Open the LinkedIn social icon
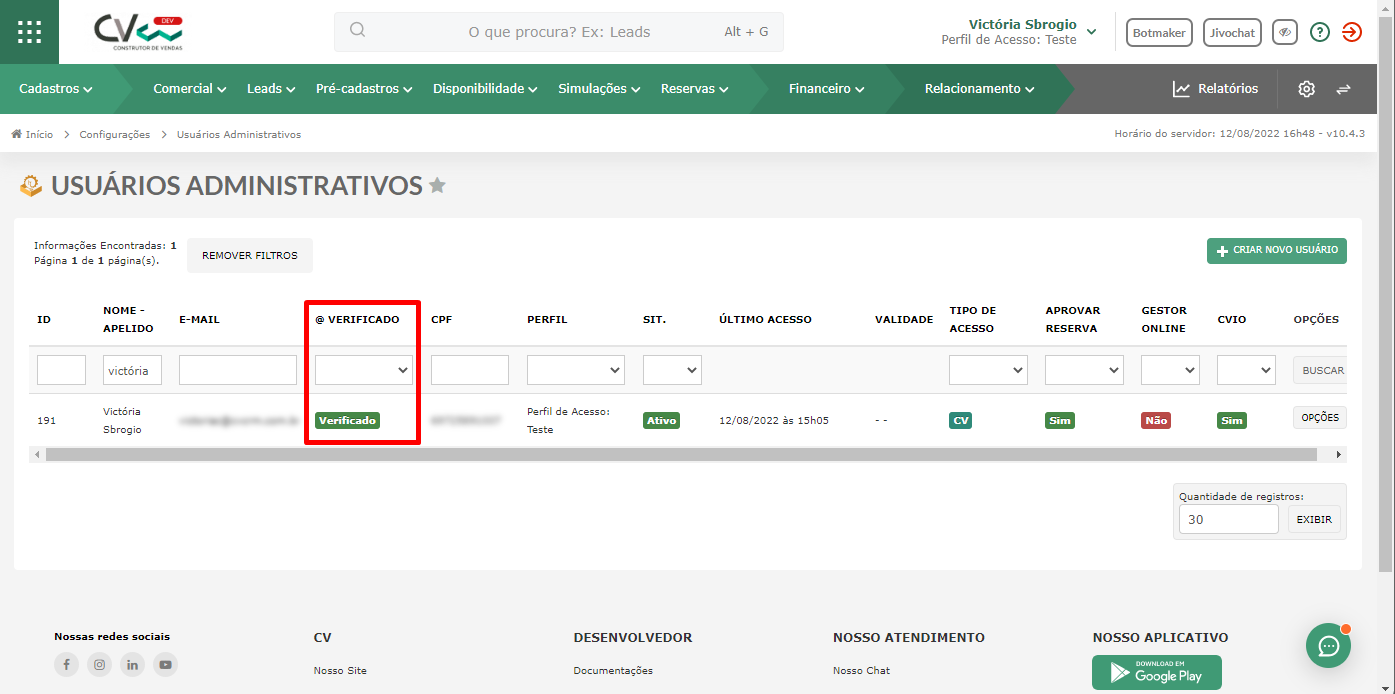Viewport: 1395px width, 694px height. point(132,664)
